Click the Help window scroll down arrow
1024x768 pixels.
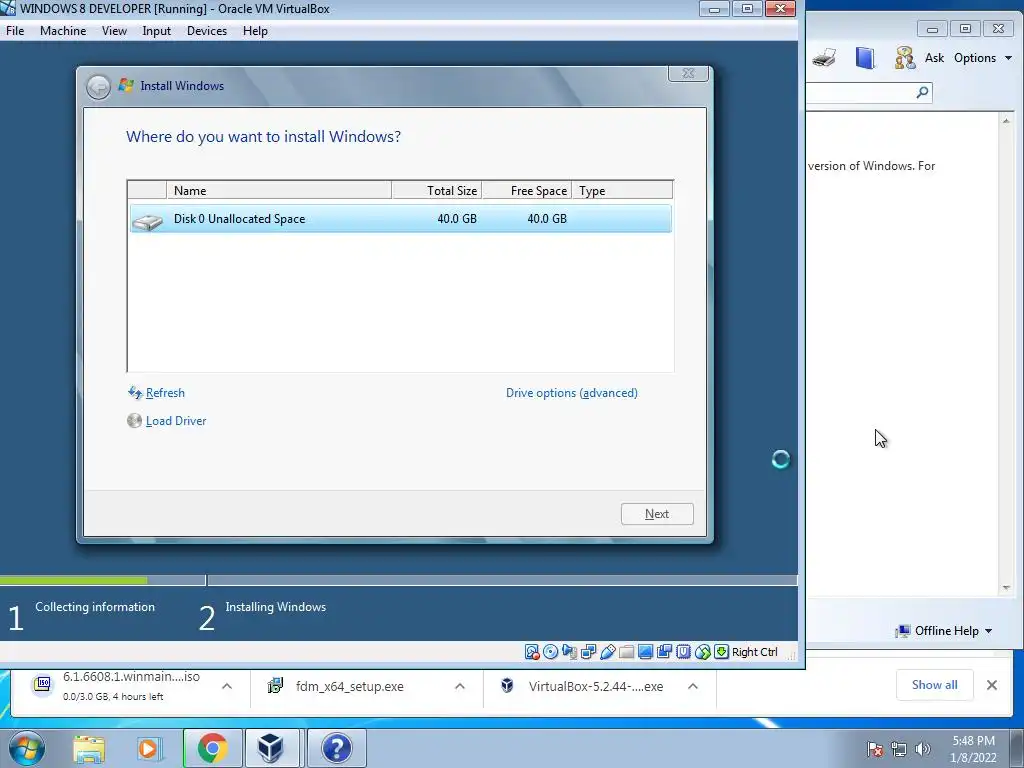click(1006, 588)
